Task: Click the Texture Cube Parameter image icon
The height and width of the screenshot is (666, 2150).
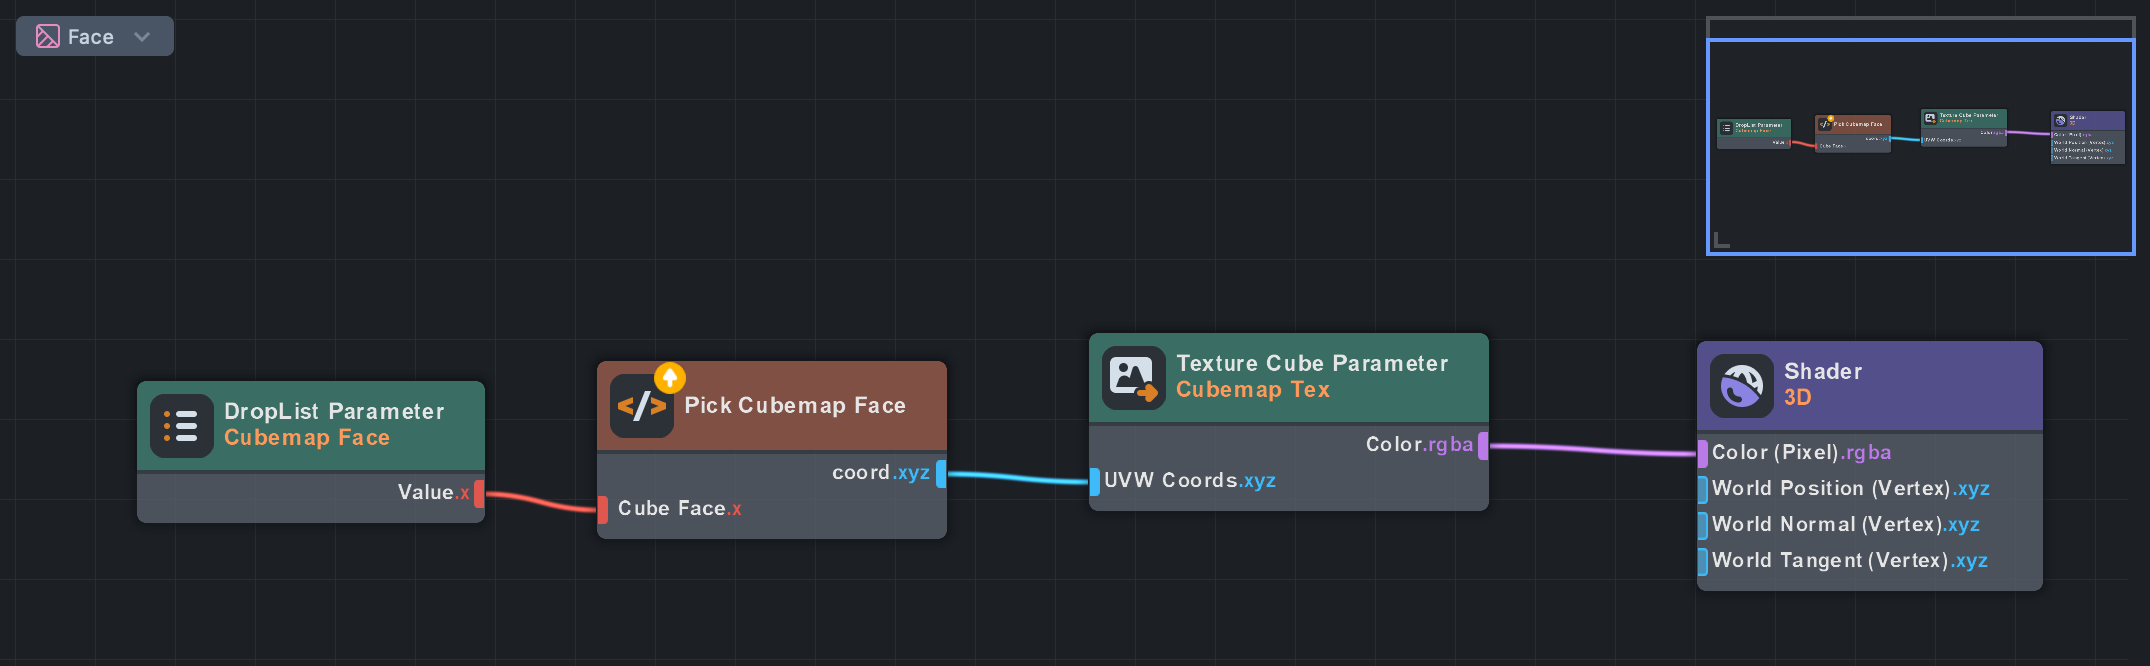Action: (1133, 378)
